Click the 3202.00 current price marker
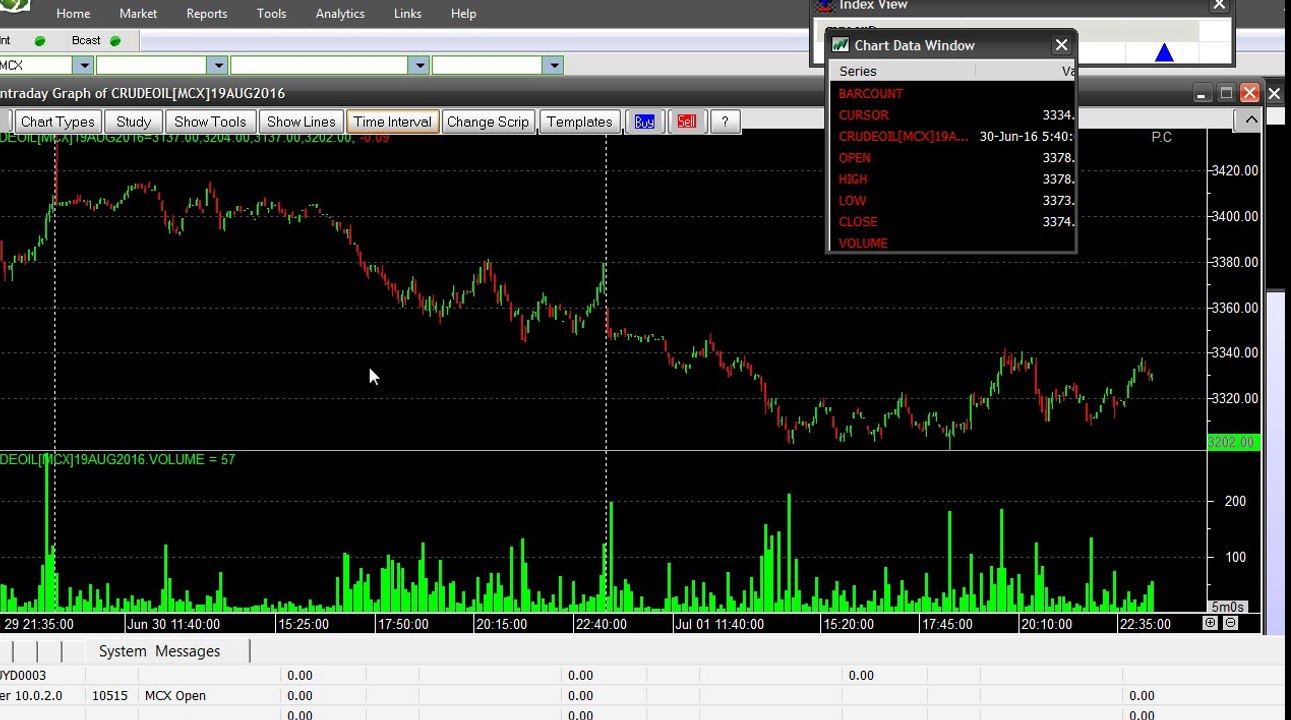Screen dimensions: 1291x720 1231,442
